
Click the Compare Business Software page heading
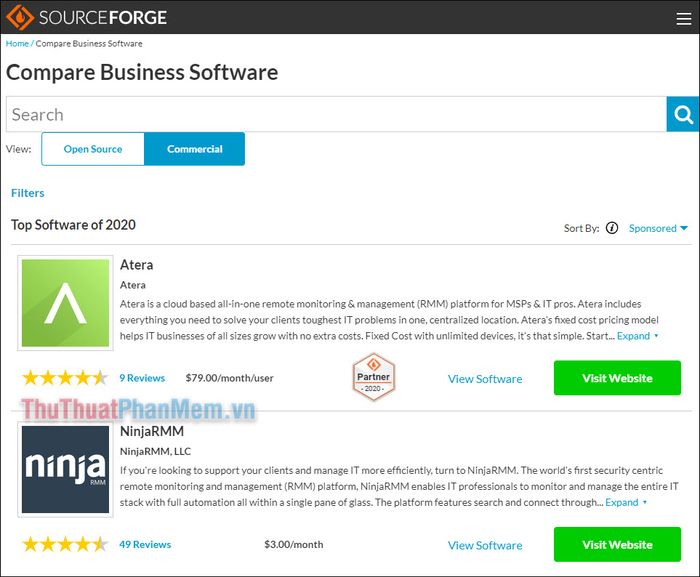142,72
